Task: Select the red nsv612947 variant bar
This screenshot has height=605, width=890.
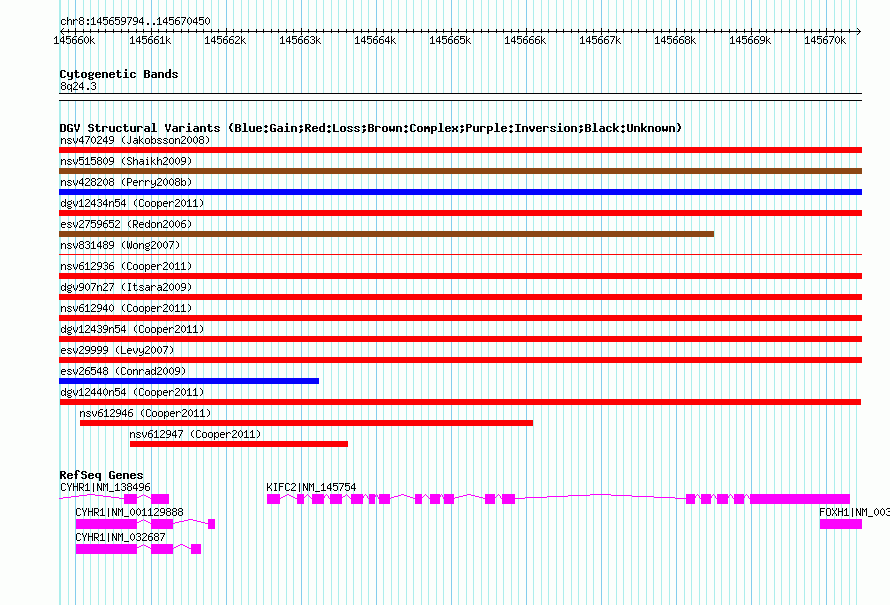Action: [239, 444]
